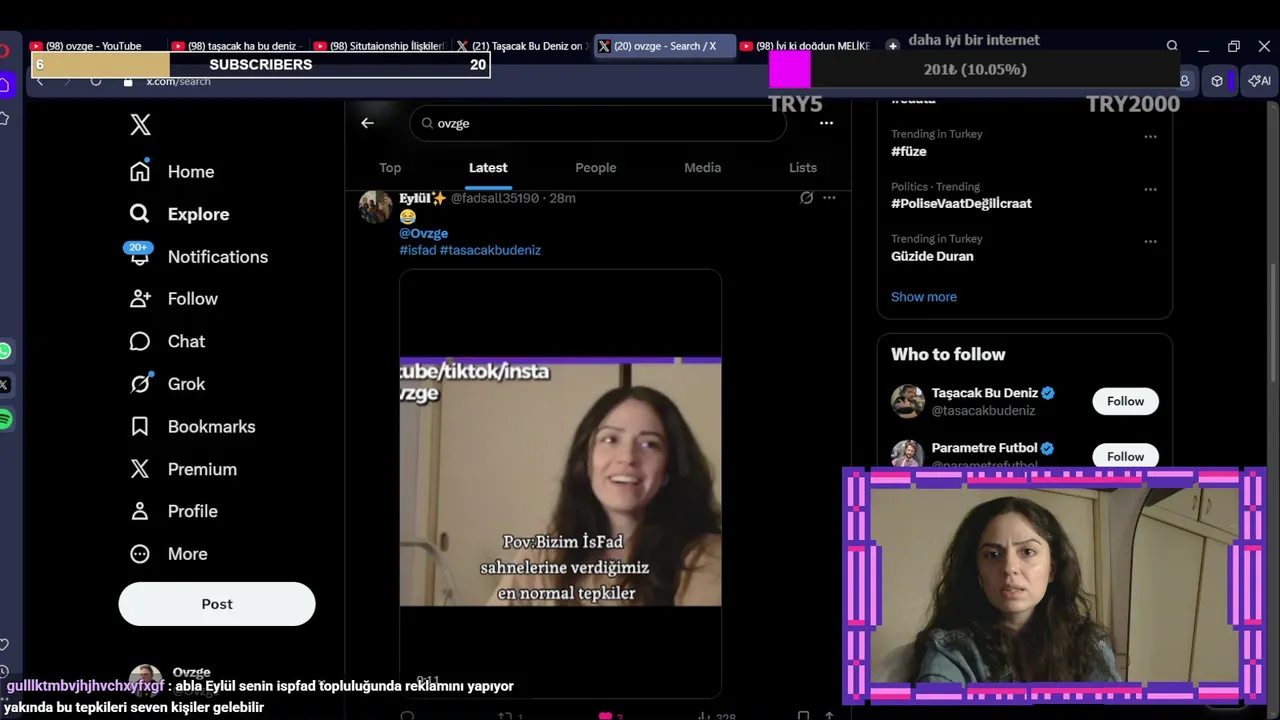The height and width of the screenshot is (720, 1280).
Task: Open @Ovzge mention link
Action: pyautogui.click(x=423, y=233)
